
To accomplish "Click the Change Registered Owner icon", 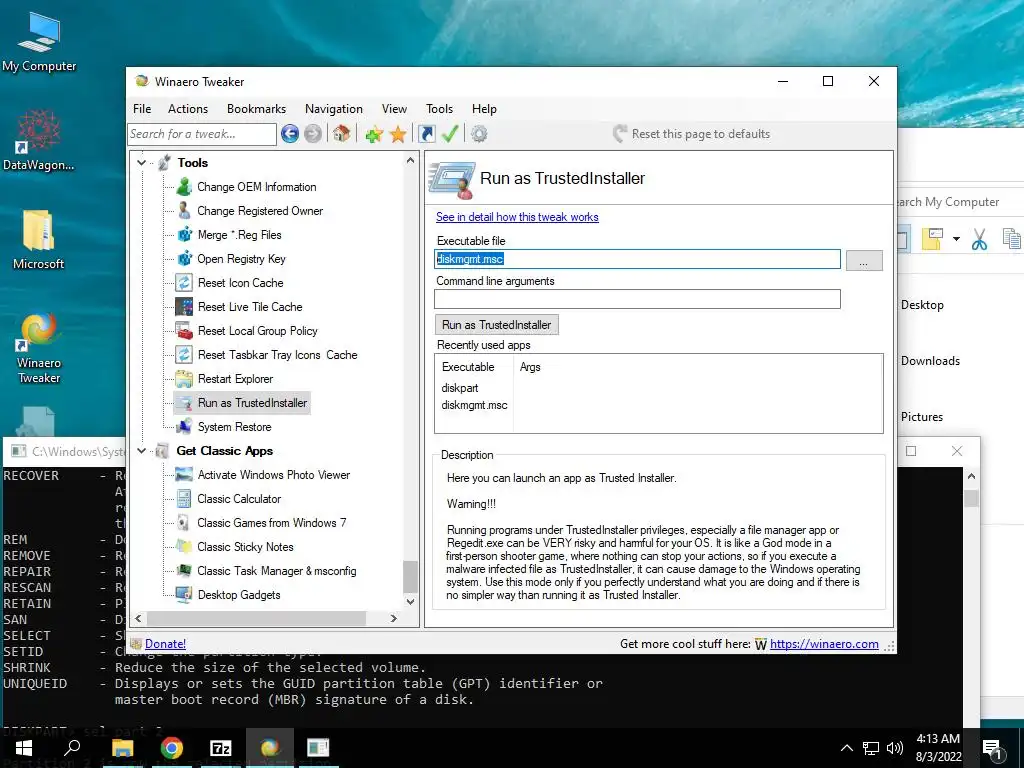I will point(184,211).
